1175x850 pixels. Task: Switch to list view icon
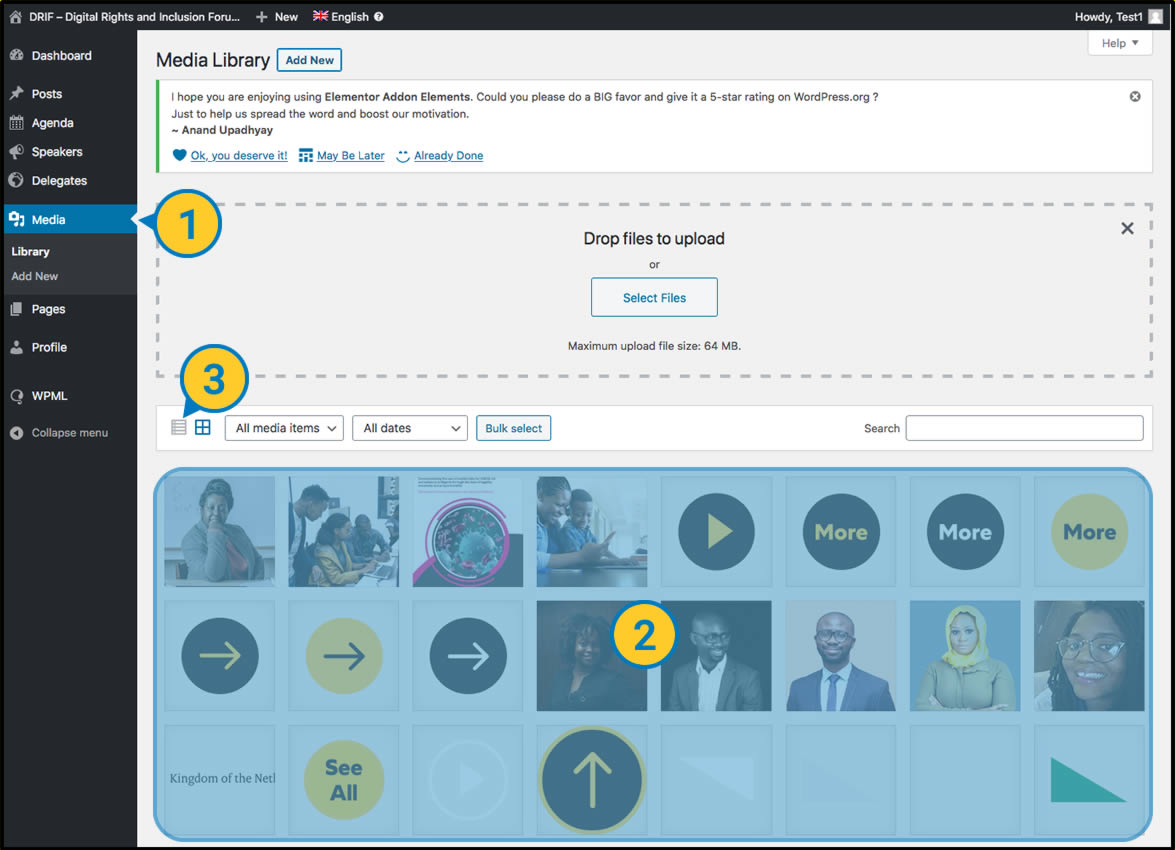(x=179, y=428)
